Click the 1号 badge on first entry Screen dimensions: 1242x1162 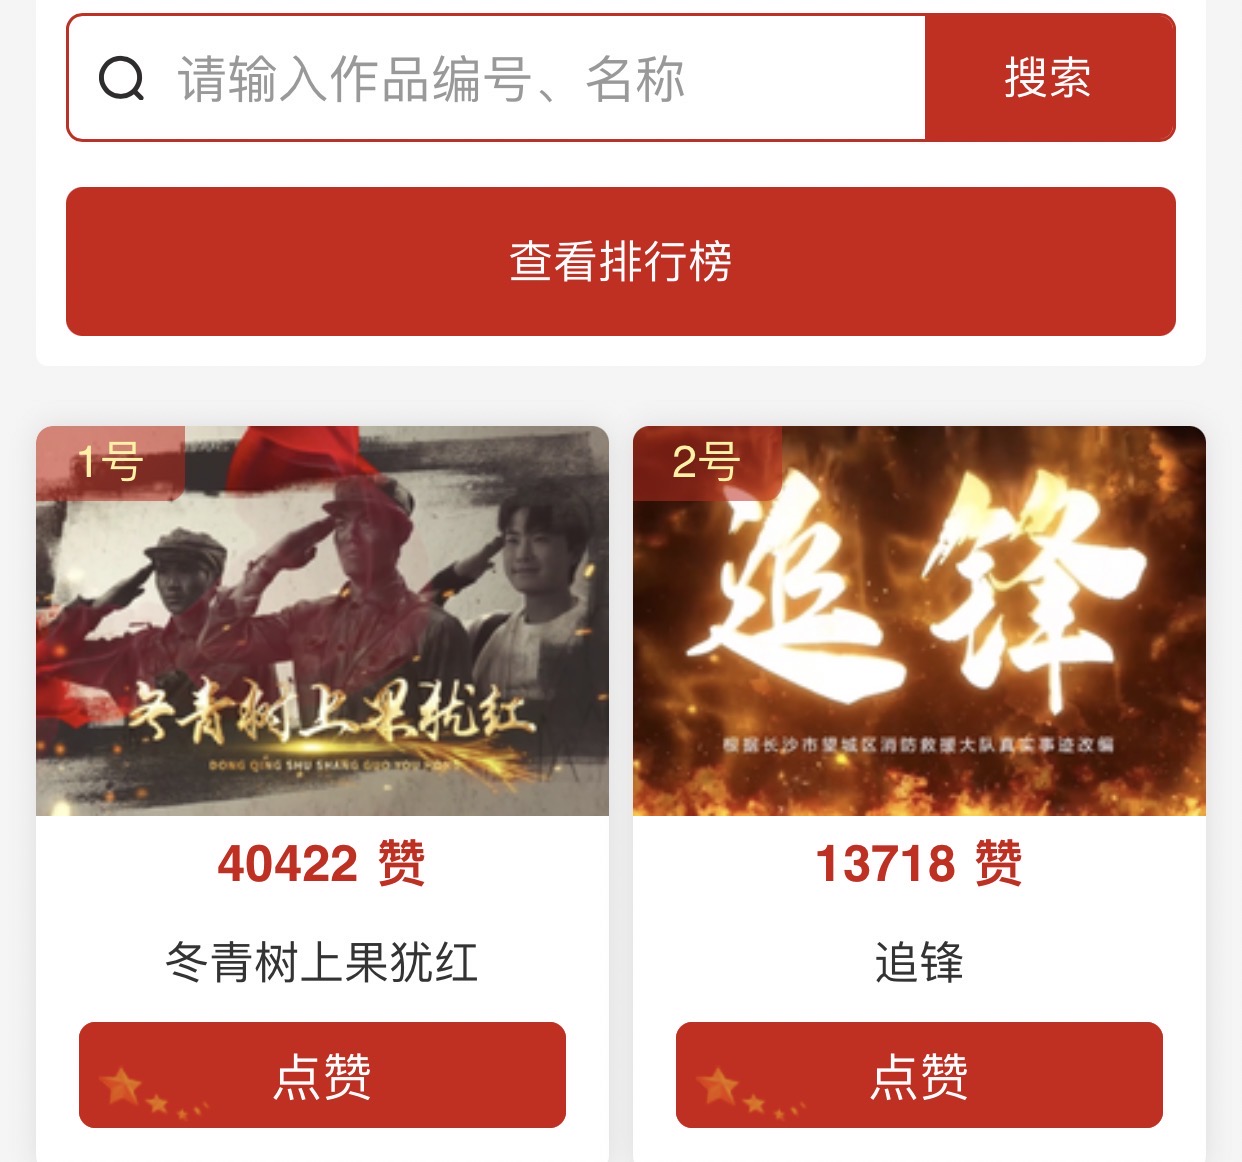click(110, 462)
